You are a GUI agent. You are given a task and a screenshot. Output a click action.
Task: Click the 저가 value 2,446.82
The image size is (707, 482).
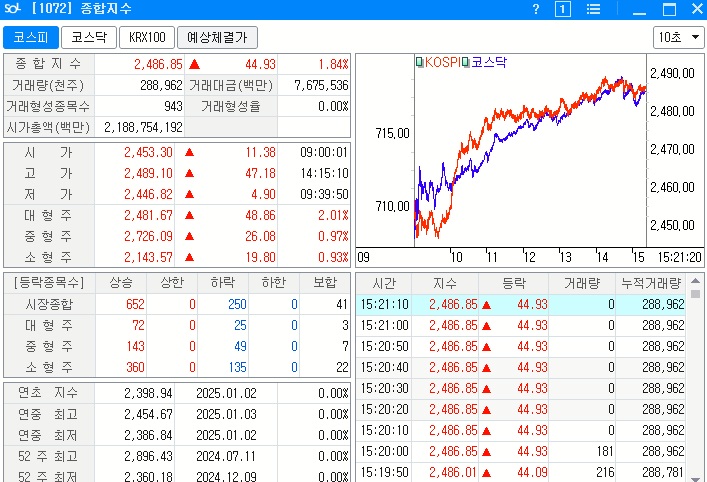[x=148, y=194]
